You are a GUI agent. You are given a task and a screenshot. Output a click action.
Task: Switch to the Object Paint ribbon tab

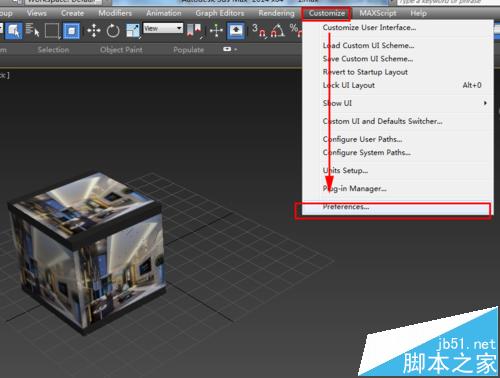[x=121, y=50]
